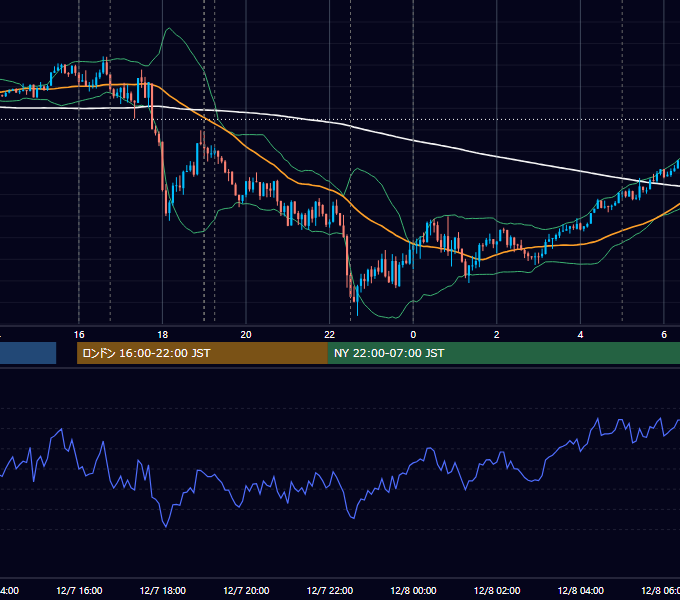Click the "12/7 22:00" date label
The width and height of the screenshot is (680, 600).
point(330,590)
